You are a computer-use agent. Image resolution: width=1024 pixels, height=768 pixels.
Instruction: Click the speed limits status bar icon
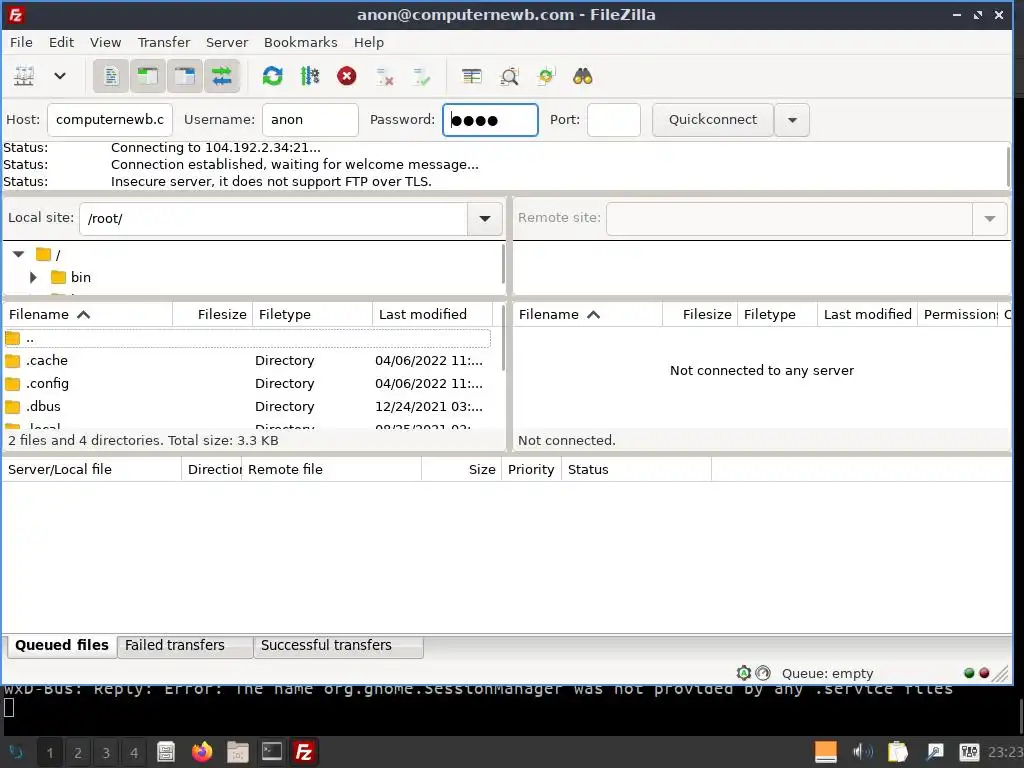coord(763,673)
